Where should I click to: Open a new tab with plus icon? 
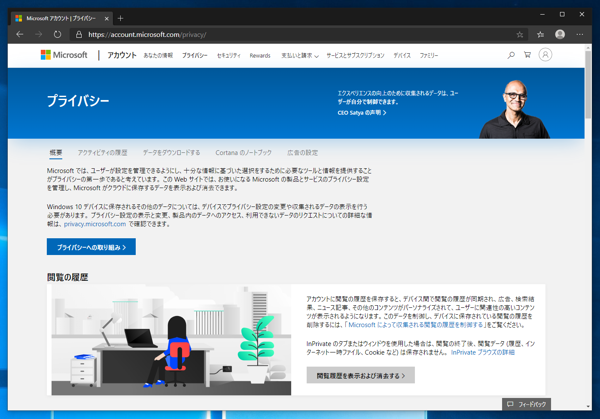click(x=121, y=18)
